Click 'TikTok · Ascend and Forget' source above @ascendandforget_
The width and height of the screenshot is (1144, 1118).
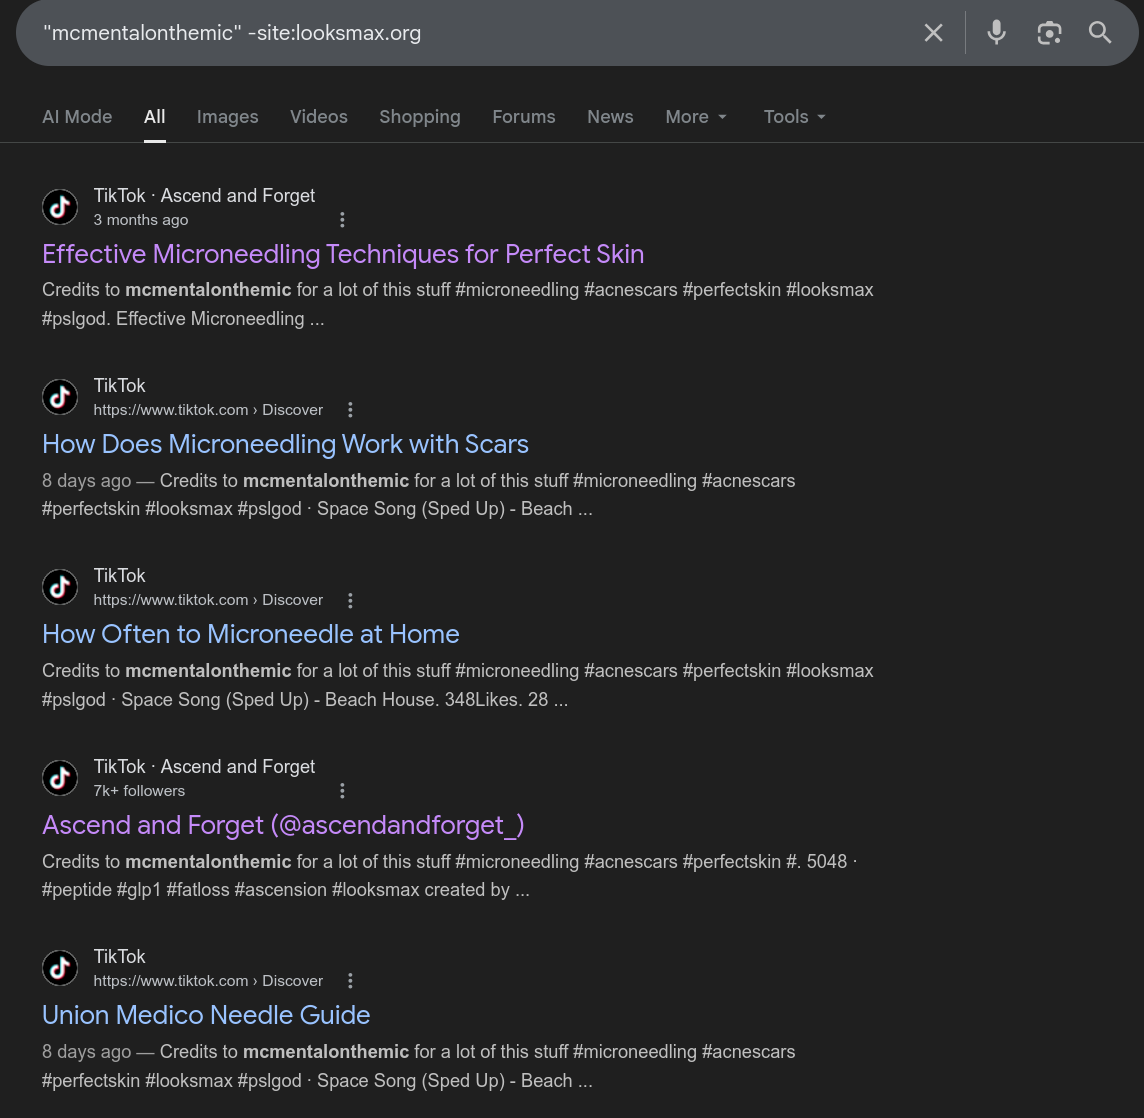(204, 766)
